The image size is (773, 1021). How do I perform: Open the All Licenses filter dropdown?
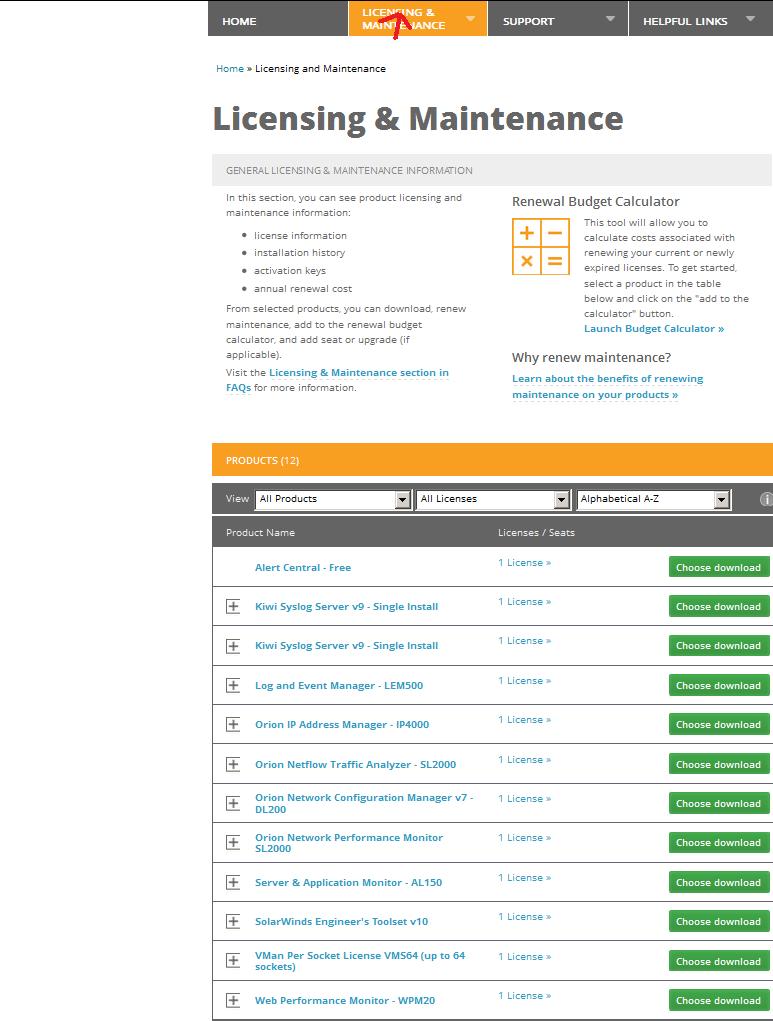pyautogui.click(x=493, y=499)
